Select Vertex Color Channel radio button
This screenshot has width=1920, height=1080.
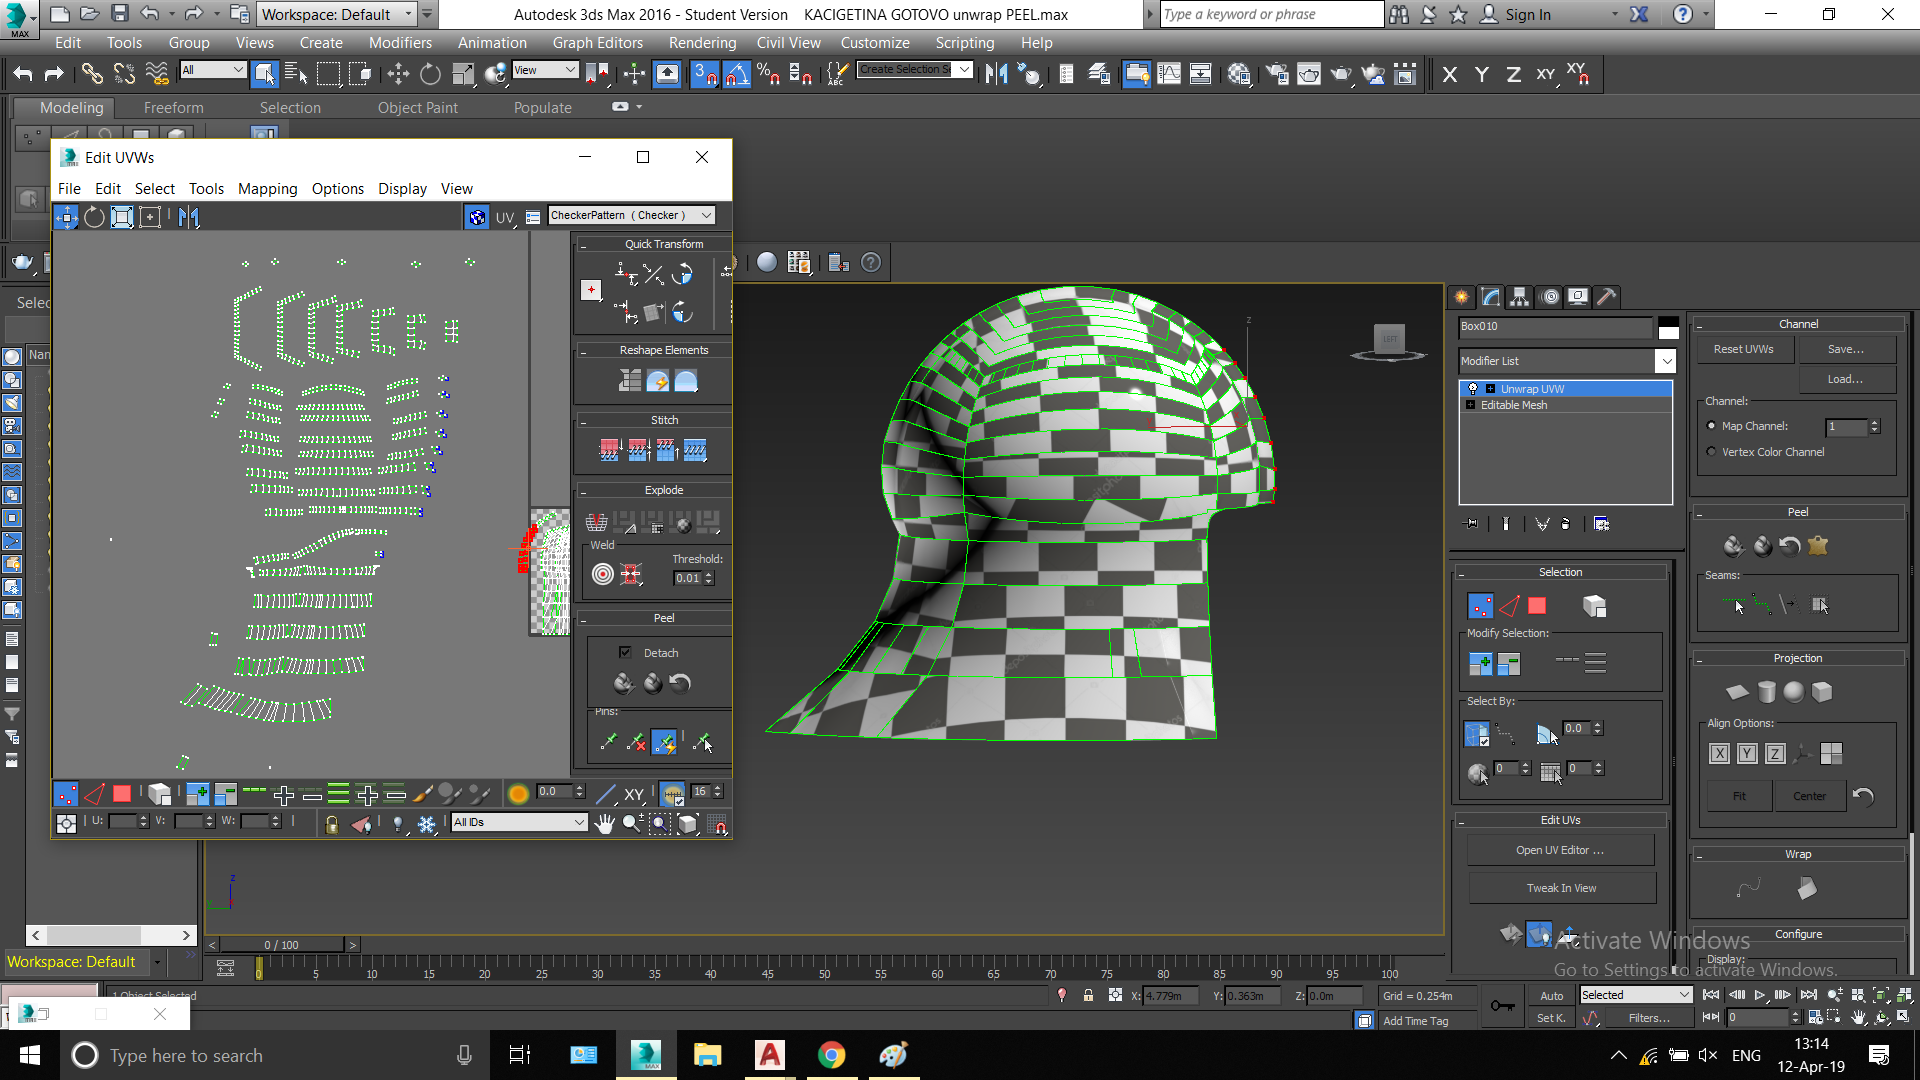(x=1711, y=452)
